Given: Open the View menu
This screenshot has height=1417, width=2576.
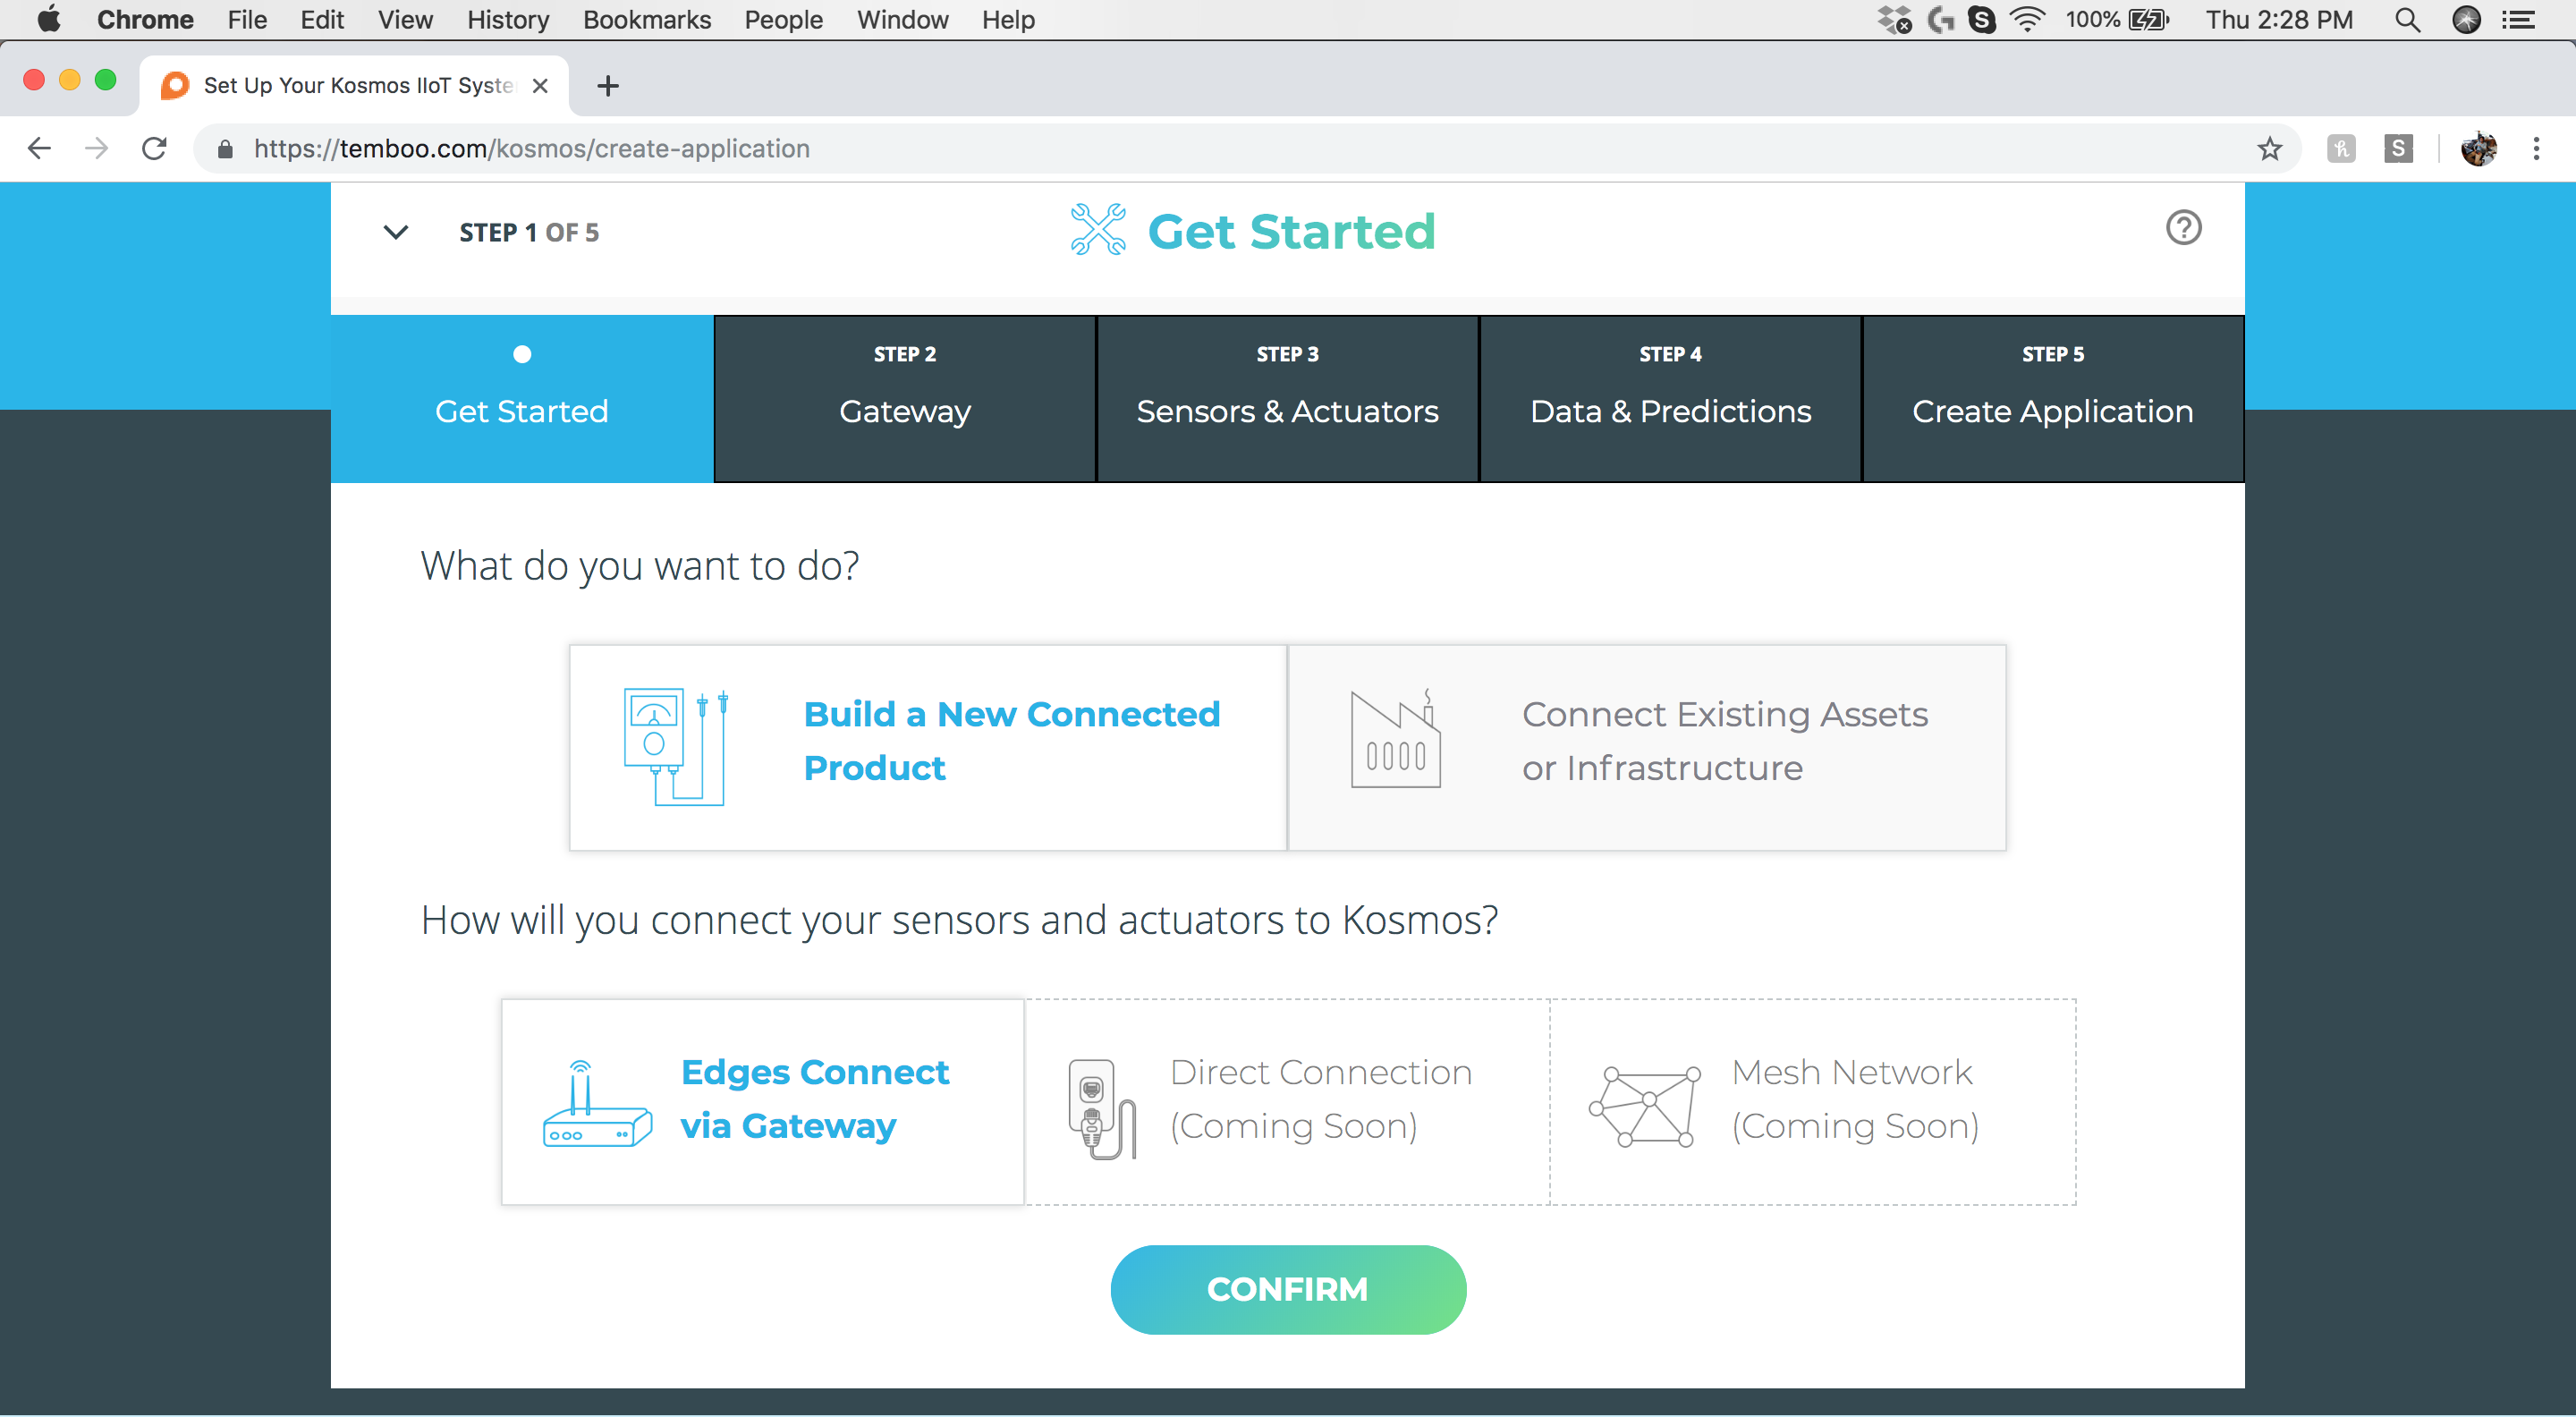Looking at the screenshot, I should [x=405, y=20].
